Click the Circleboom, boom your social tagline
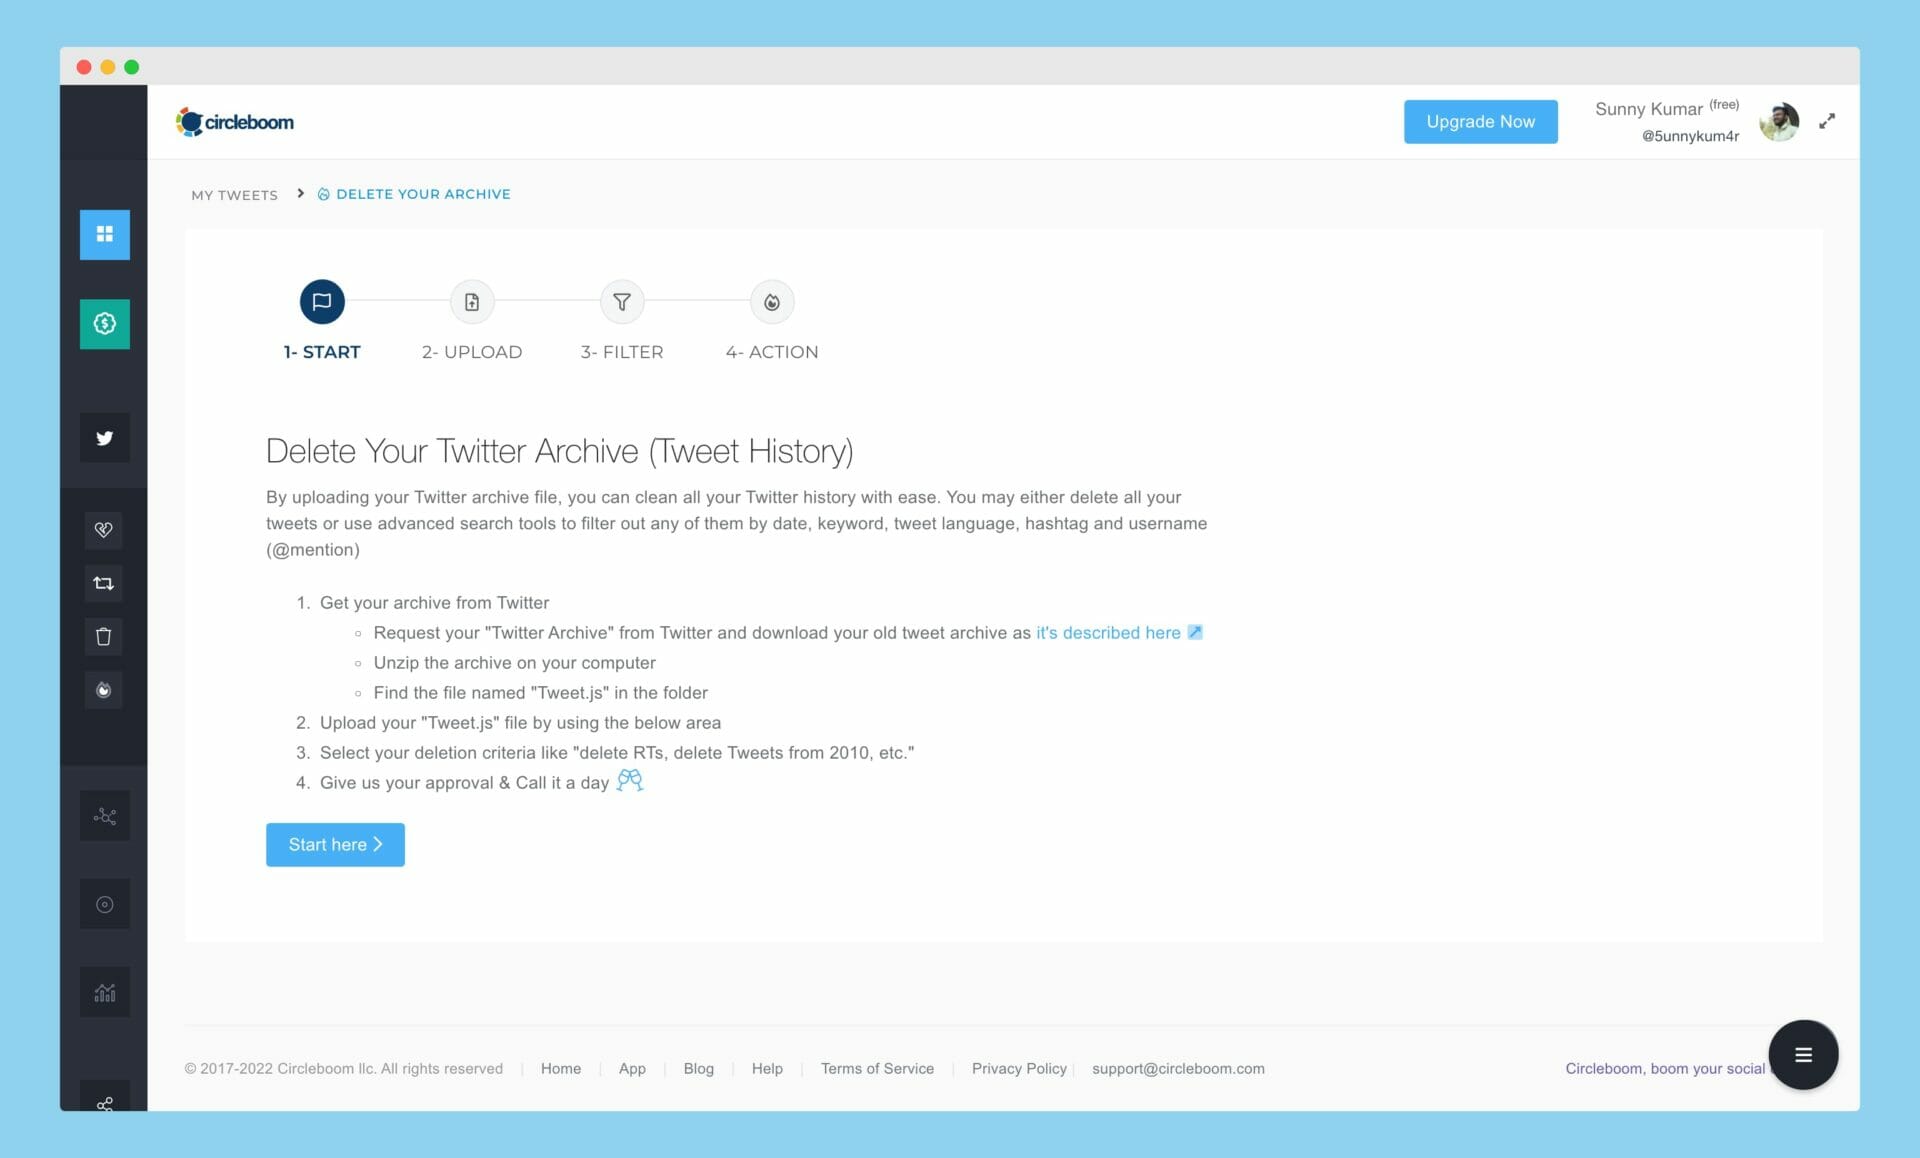The height and width of the screenshot is (1158, 1920). (1665, 1068)
